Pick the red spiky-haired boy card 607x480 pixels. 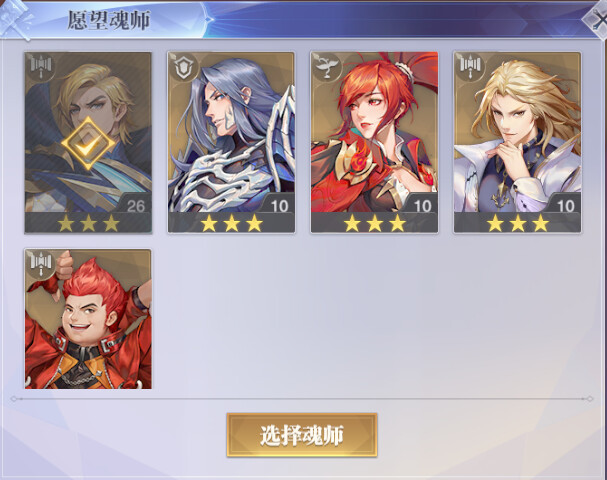(x=88, y=319)
